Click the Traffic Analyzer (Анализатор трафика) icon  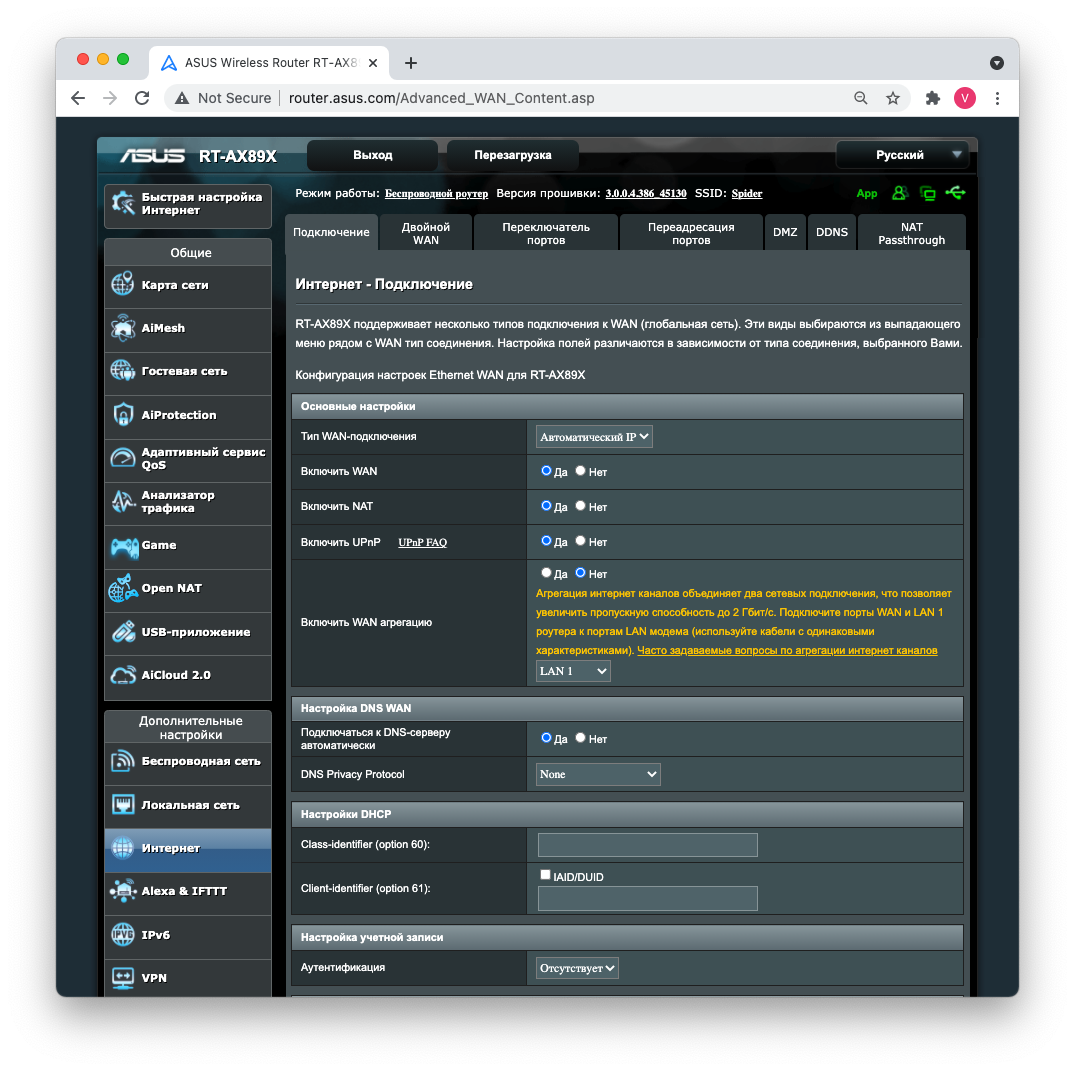pos(123,501)
